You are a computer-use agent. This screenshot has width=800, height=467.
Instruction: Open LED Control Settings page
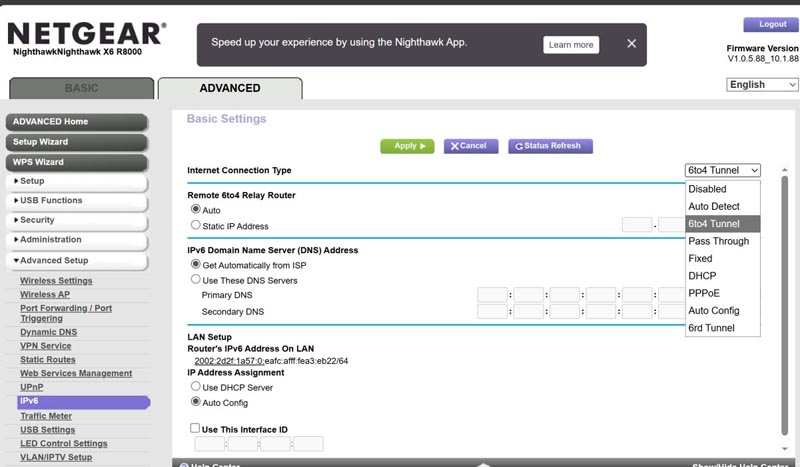(x=64, y=444)
